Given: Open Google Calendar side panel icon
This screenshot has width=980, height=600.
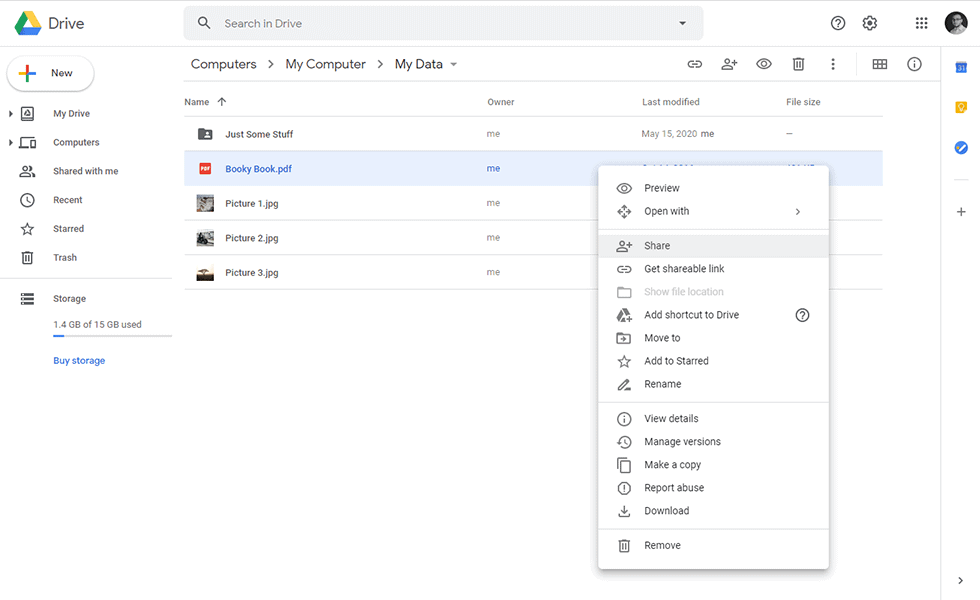Looking at the screenshot, I should (961, 67).
